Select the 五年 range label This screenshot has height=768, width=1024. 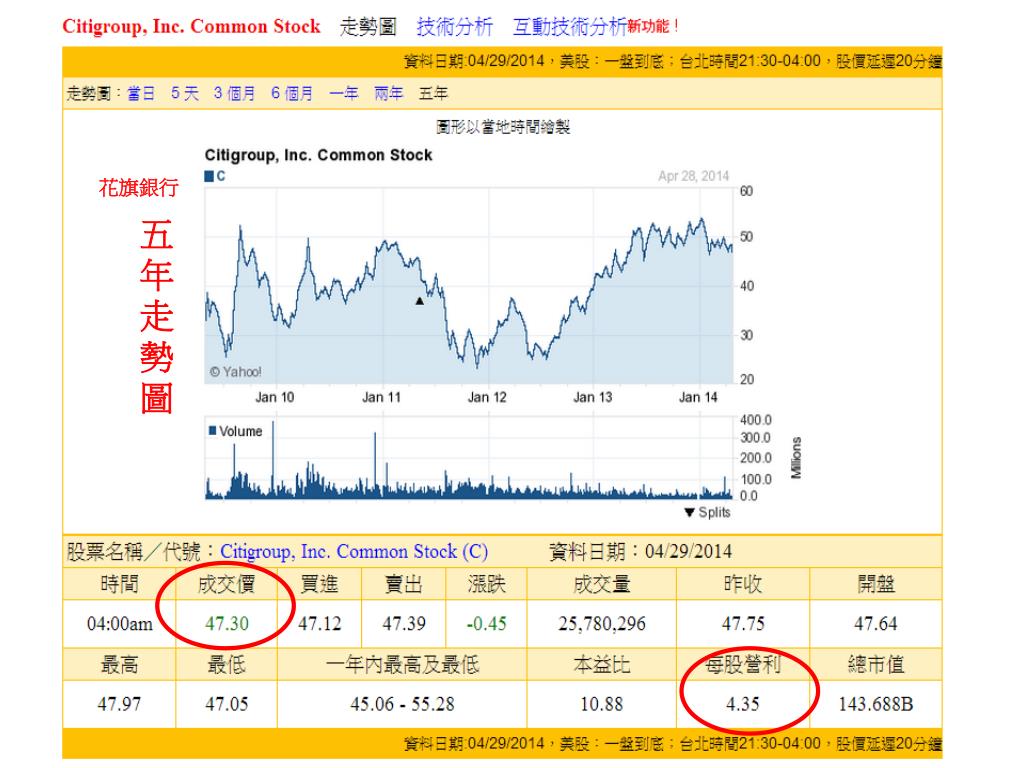tap(433, 93)
